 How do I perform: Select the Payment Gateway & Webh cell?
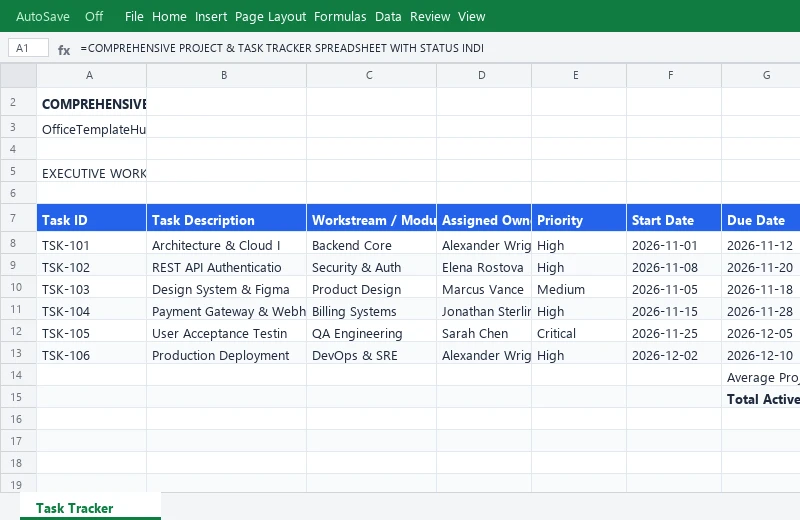227,309
